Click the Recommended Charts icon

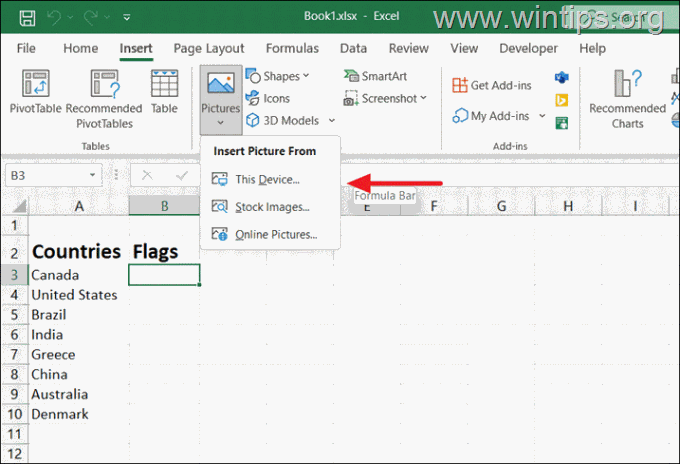[x=627, y=86]
